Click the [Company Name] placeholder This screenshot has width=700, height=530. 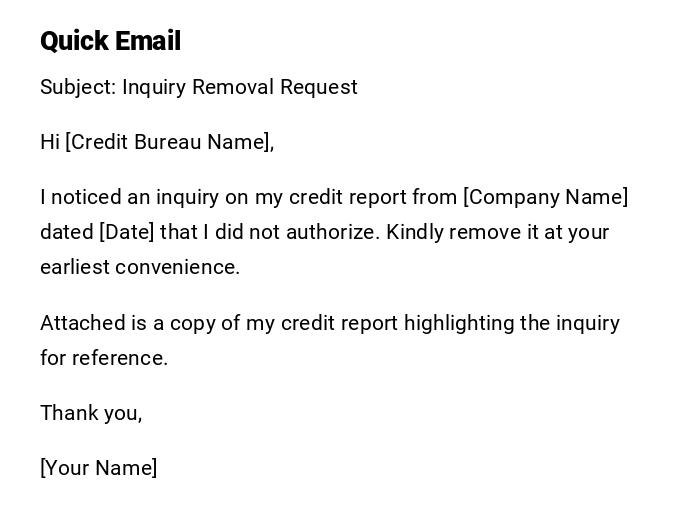point(545,197)
